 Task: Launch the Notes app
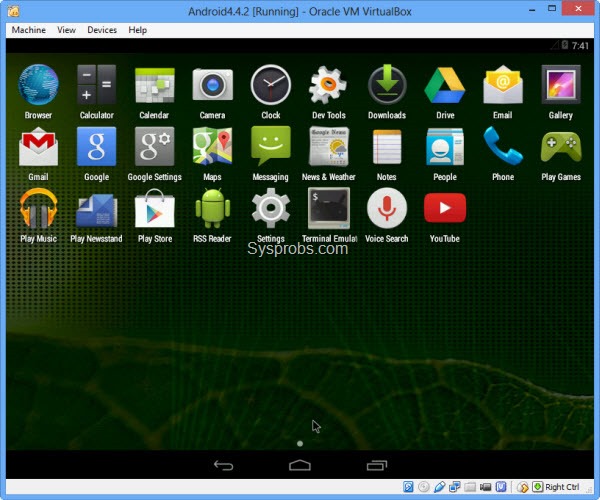click(387, 147)
